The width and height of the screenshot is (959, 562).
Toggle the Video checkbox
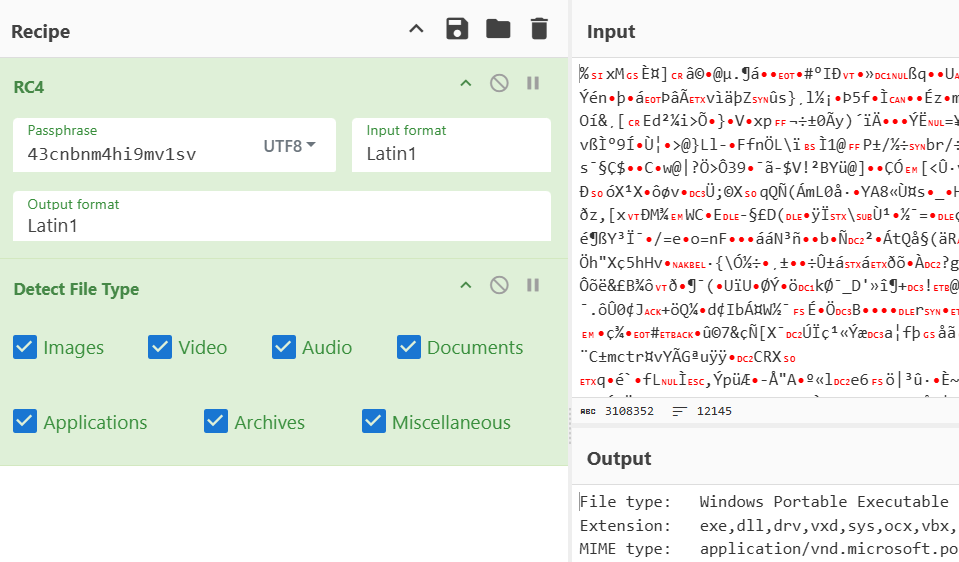coord(160,347)
